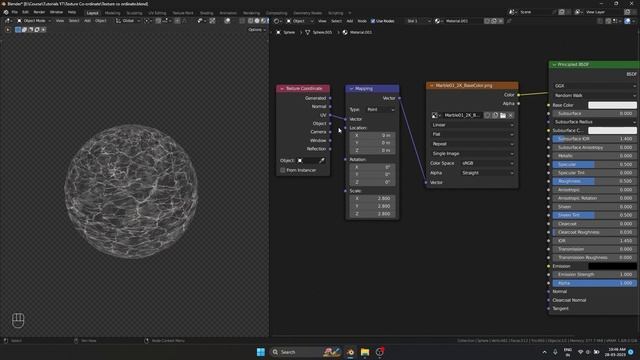Select the box select tool icon in viewport
Viewport: 640px width, 360px height.
18,29
